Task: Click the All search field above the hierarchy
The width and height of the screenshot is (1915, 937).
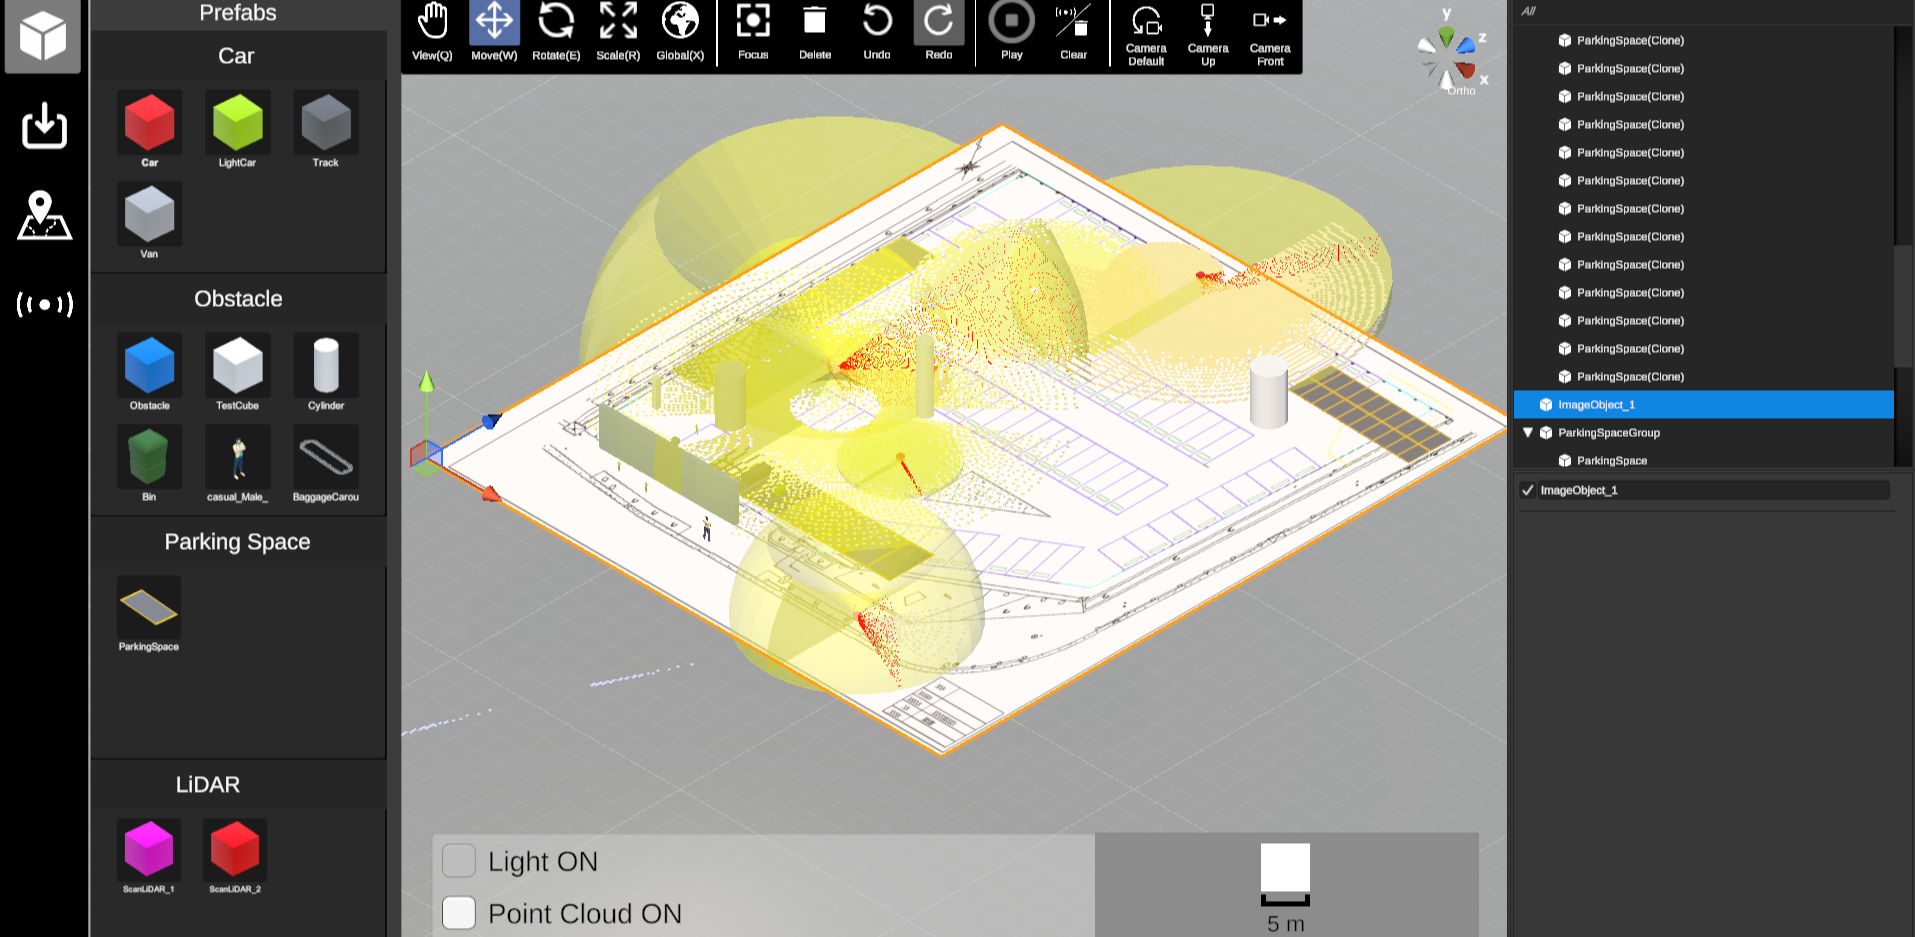Action: [1704, 11]
